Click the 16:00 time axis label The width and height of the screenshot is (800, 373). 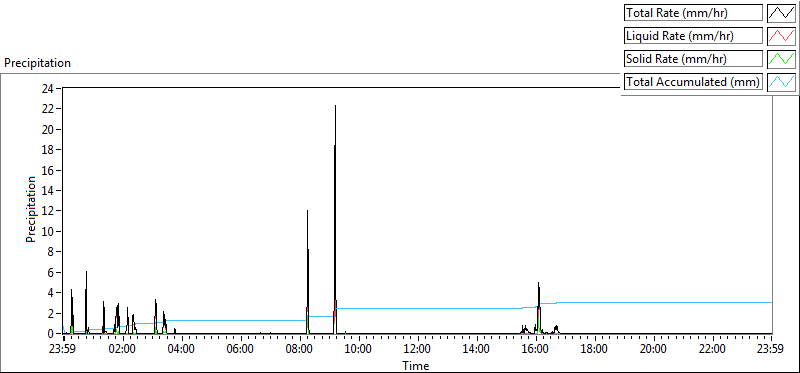click(x=536, y=349)
